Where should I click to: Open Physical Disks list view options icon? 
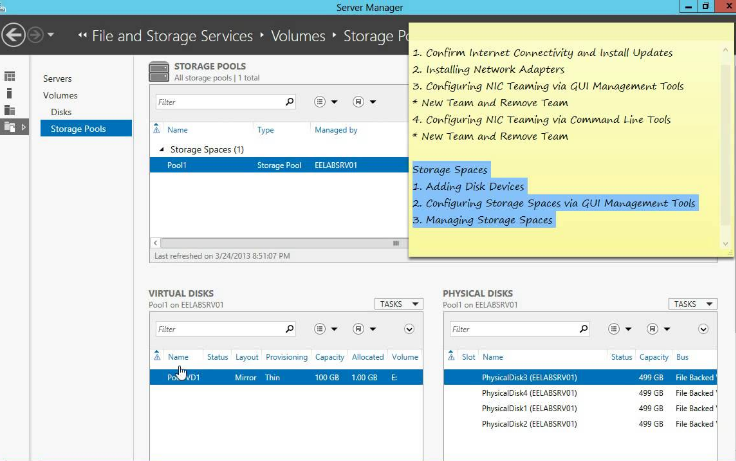click(613, 329)
